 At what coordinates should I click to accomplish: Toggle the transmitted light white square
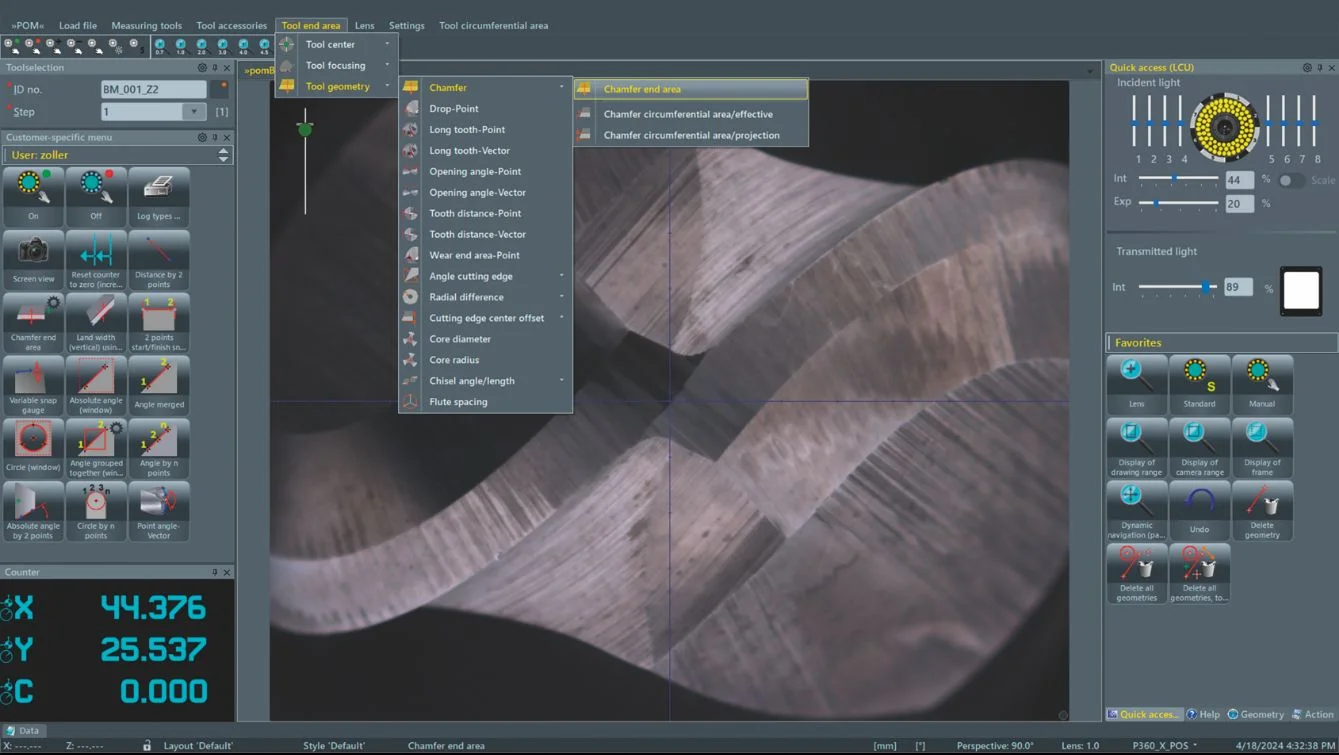click(x=1301, y=291)
